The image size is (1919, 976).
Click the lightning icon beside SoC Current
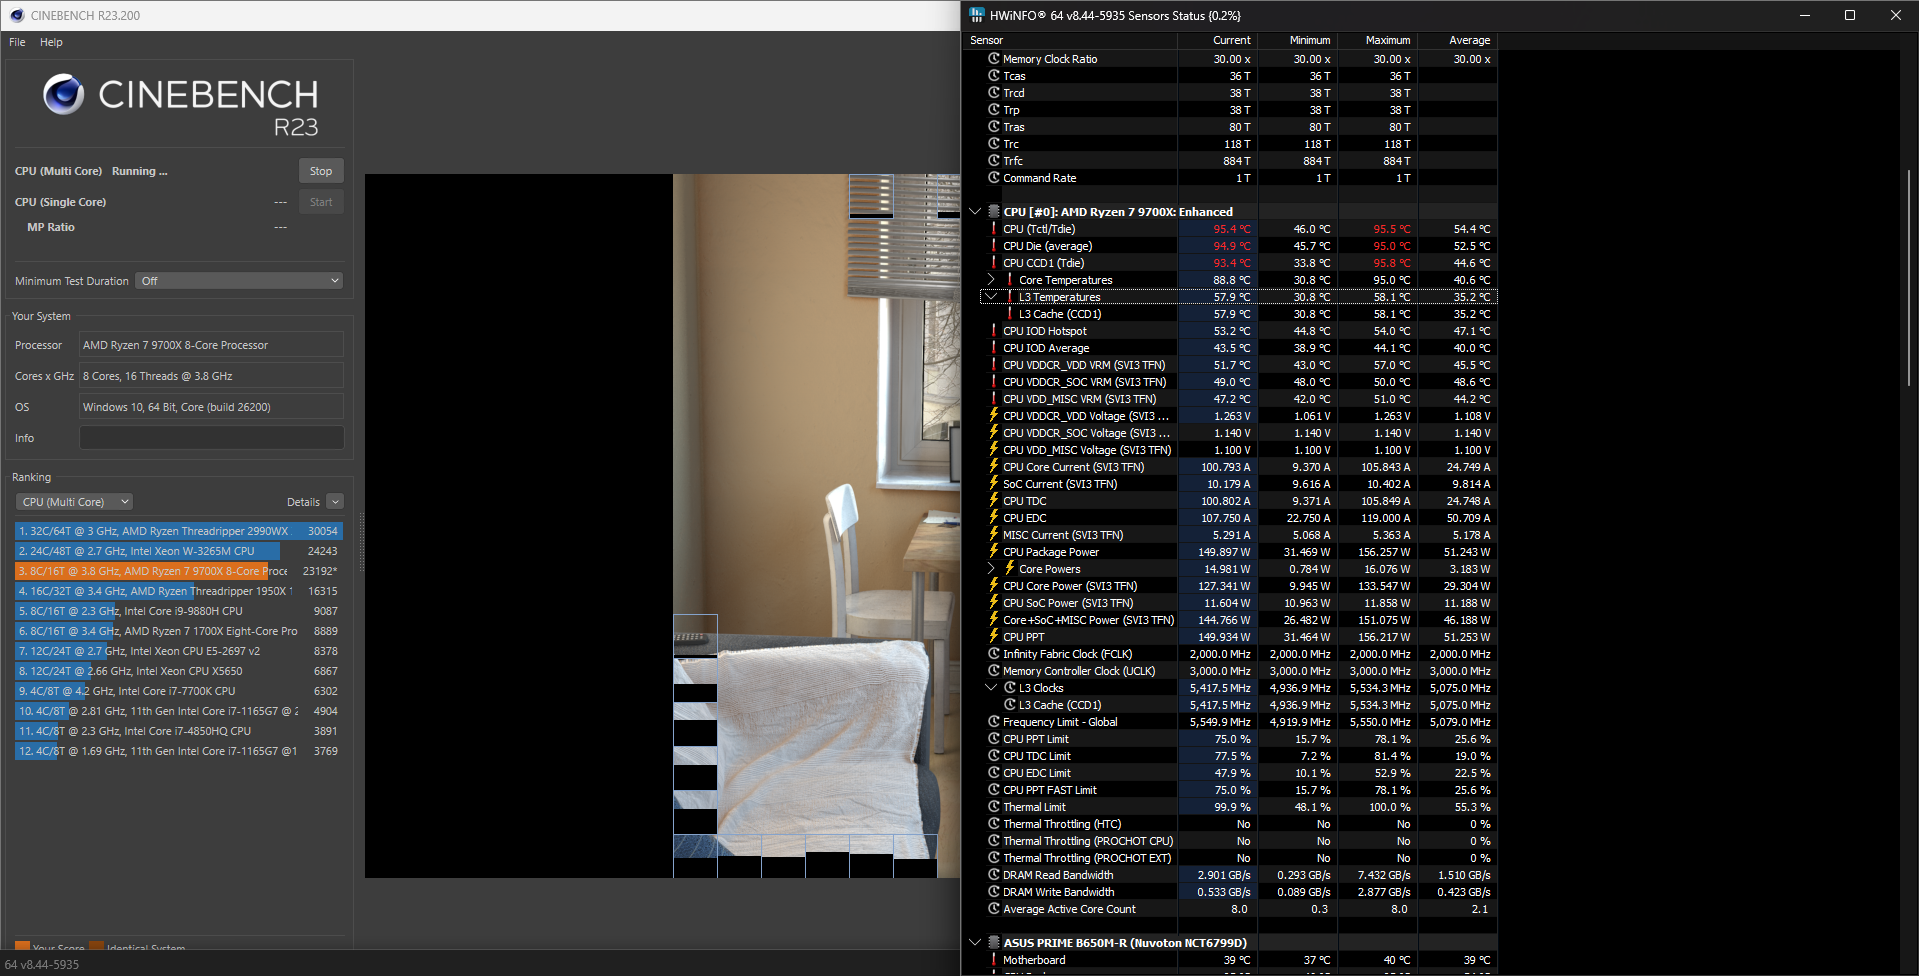pos(994,484)
